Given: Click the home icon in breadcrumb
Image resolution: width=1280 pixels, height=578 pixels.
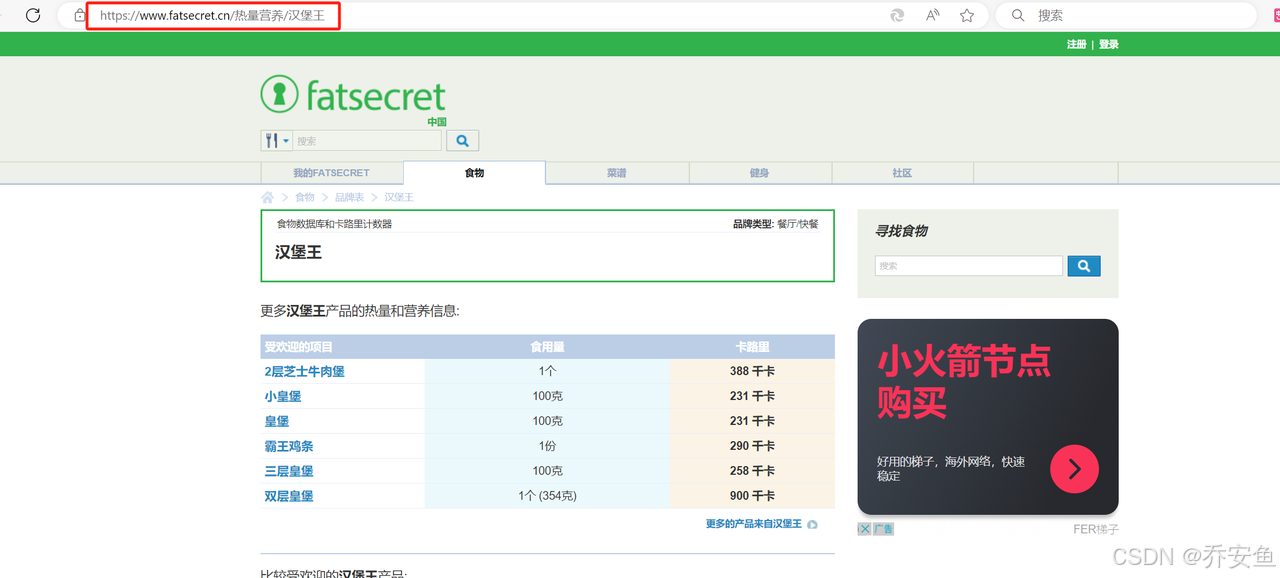Looking at the screenshot, I should tap(267, 197).
